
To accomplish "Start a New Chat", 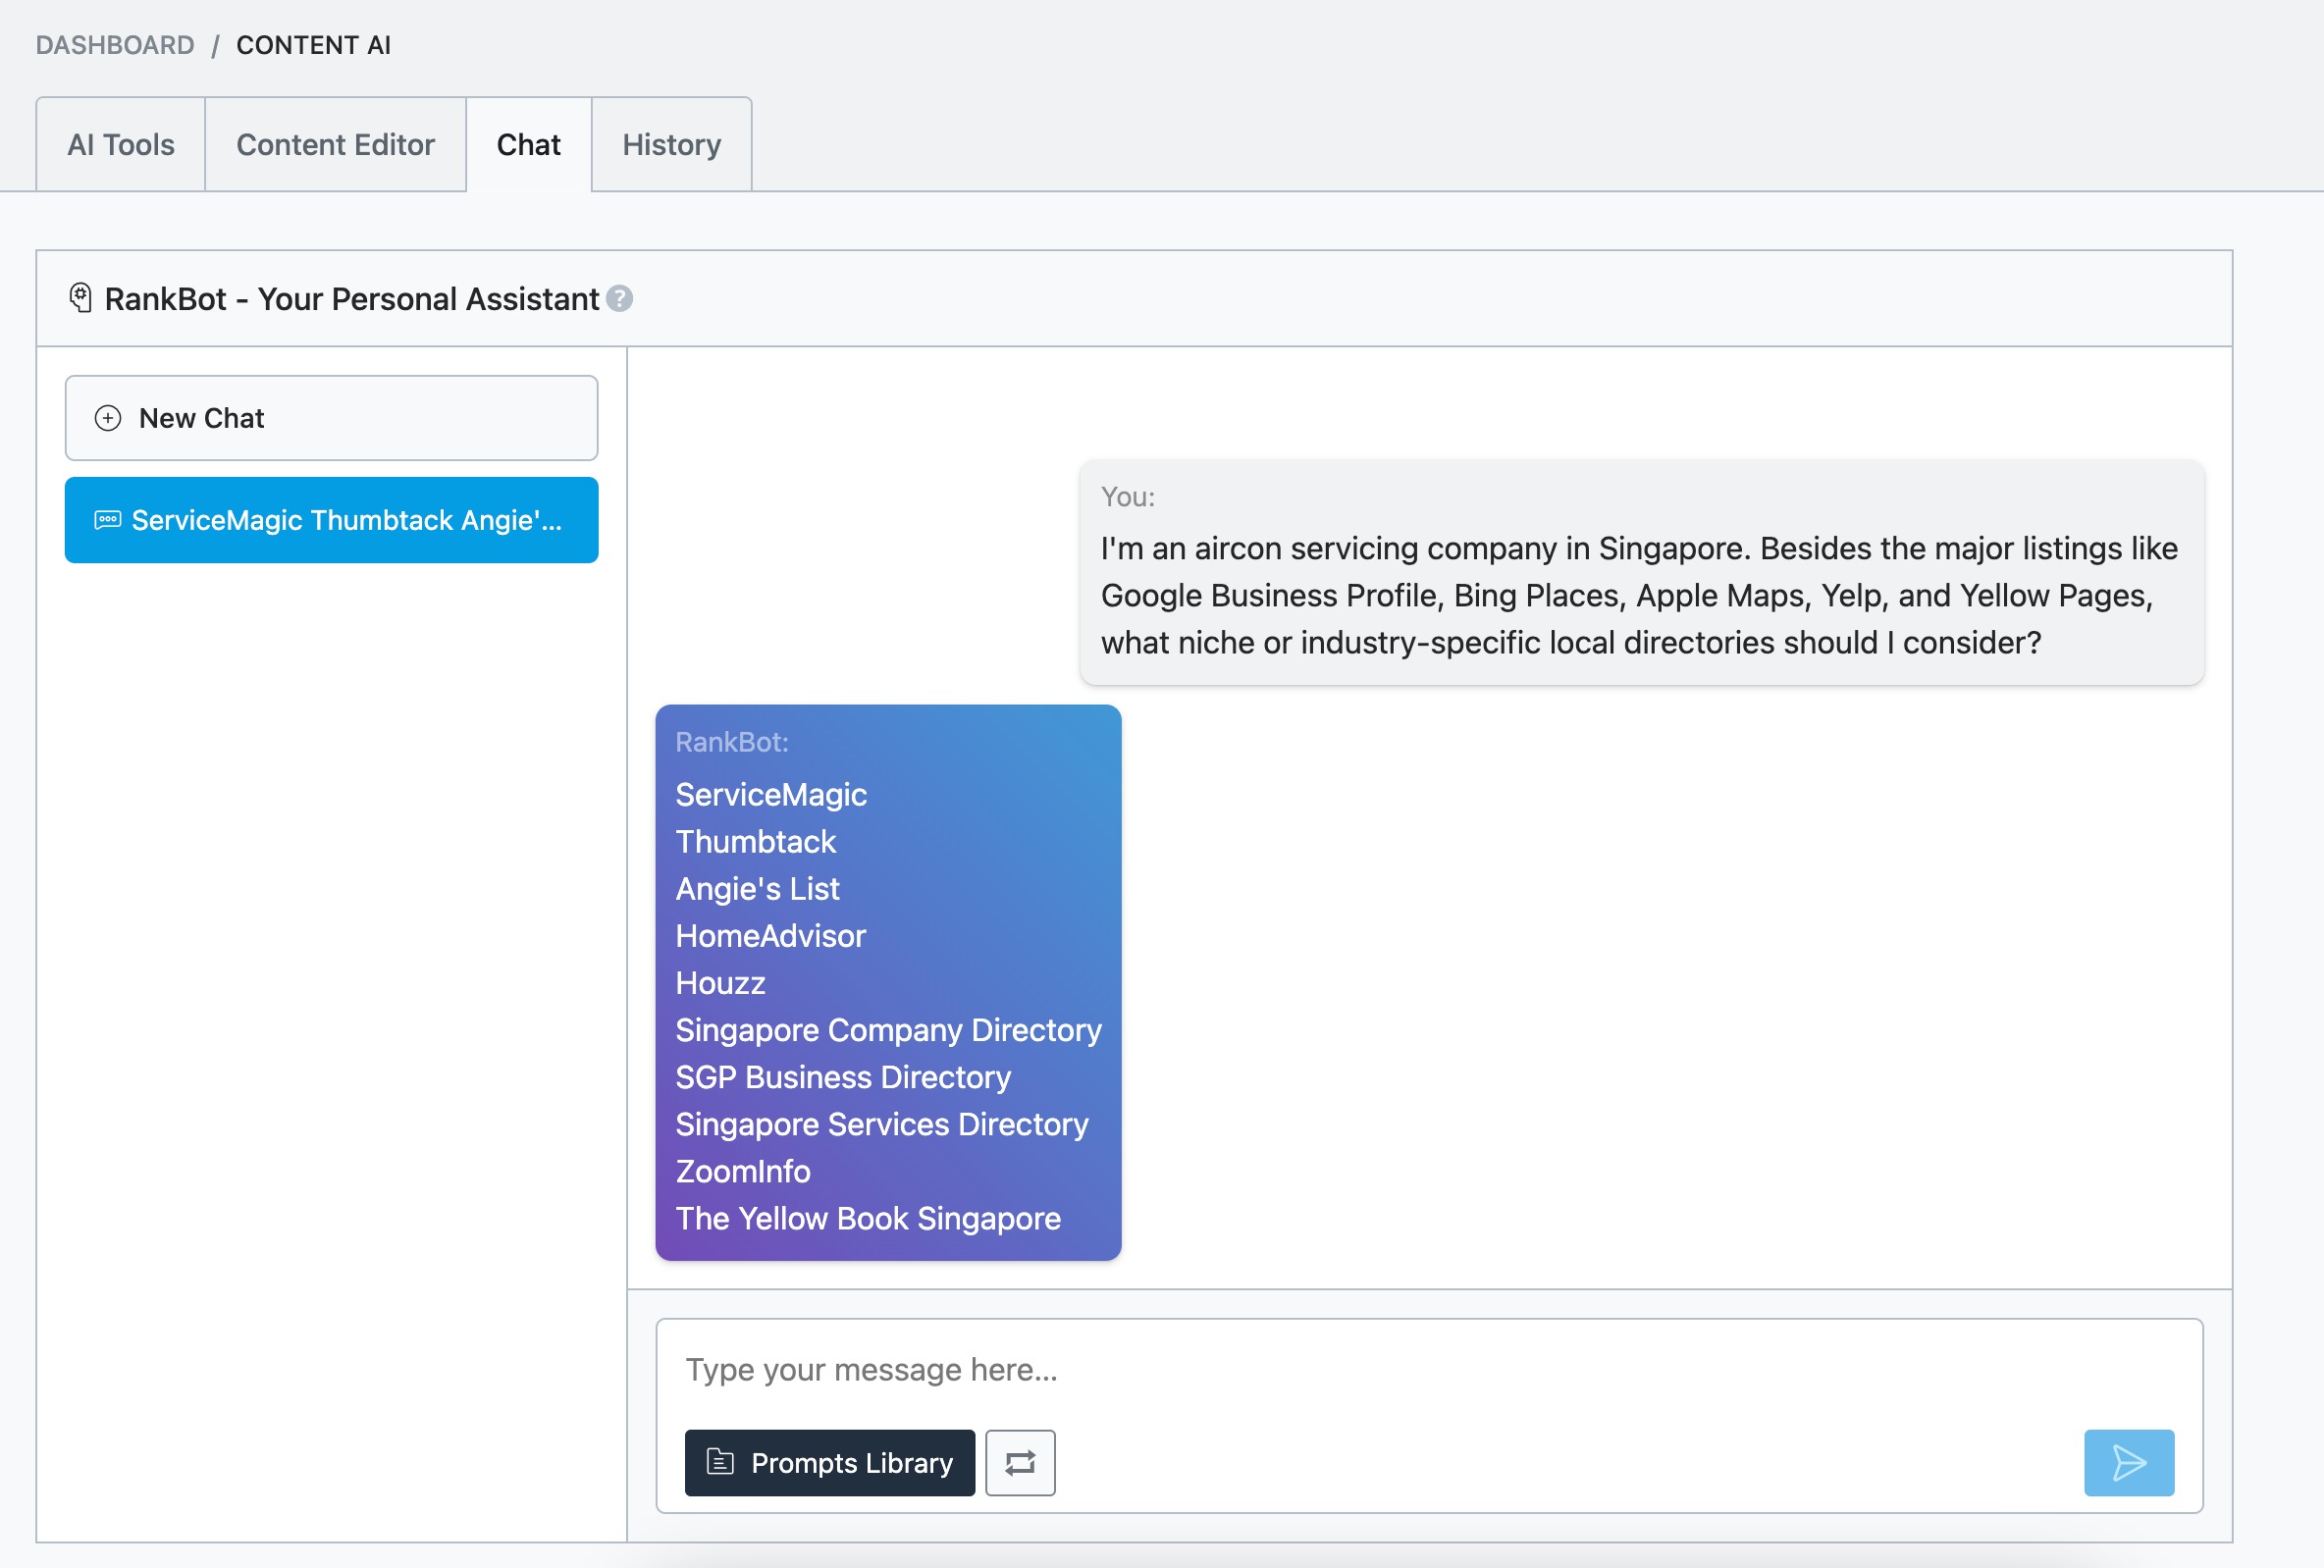I will [331, 418].
